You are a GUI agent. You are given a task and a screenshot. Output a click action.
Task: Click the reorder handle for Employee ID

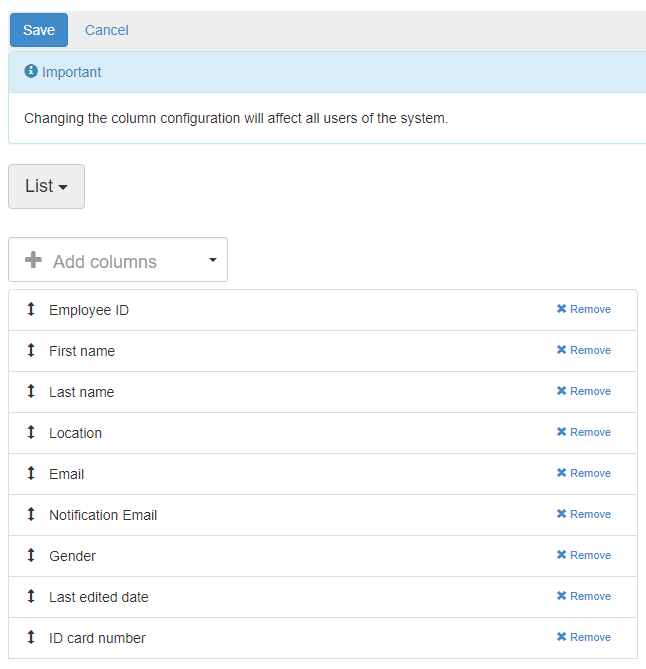tap(31, 310)
